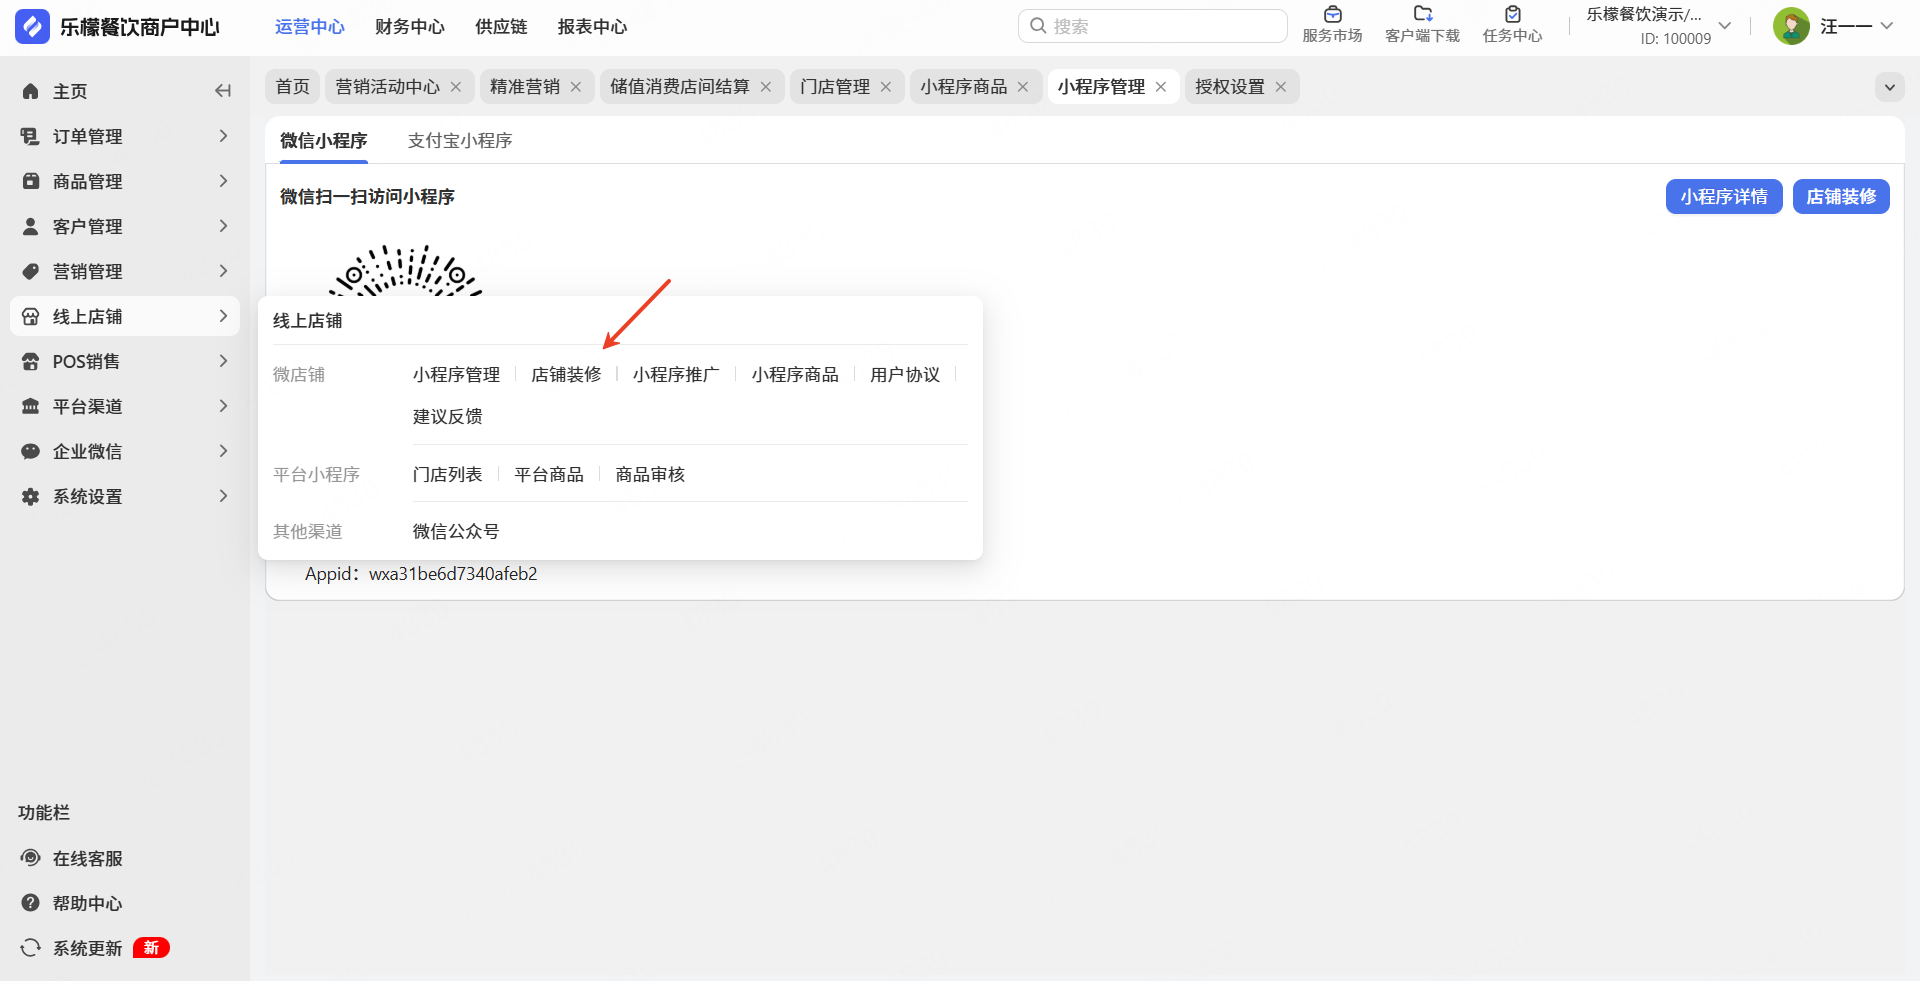The image size is (1920, 981).
Task: Switch to 报表中心 in top navigation
Action: coord(592,27)
